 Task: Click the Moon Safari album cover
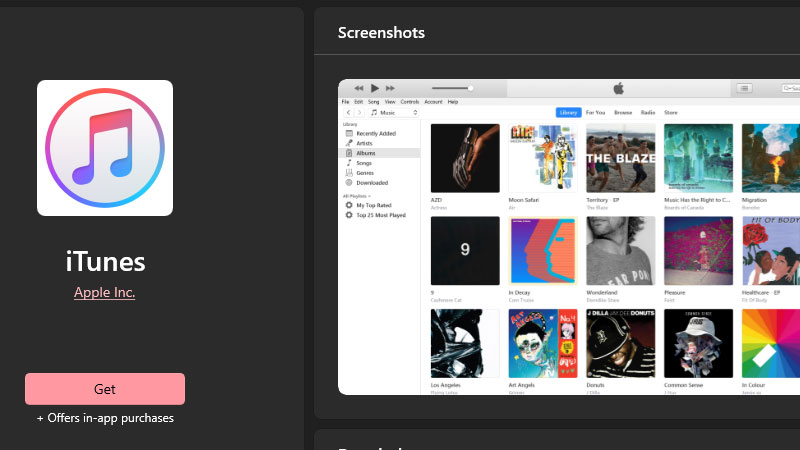click(x=543, y=158)
